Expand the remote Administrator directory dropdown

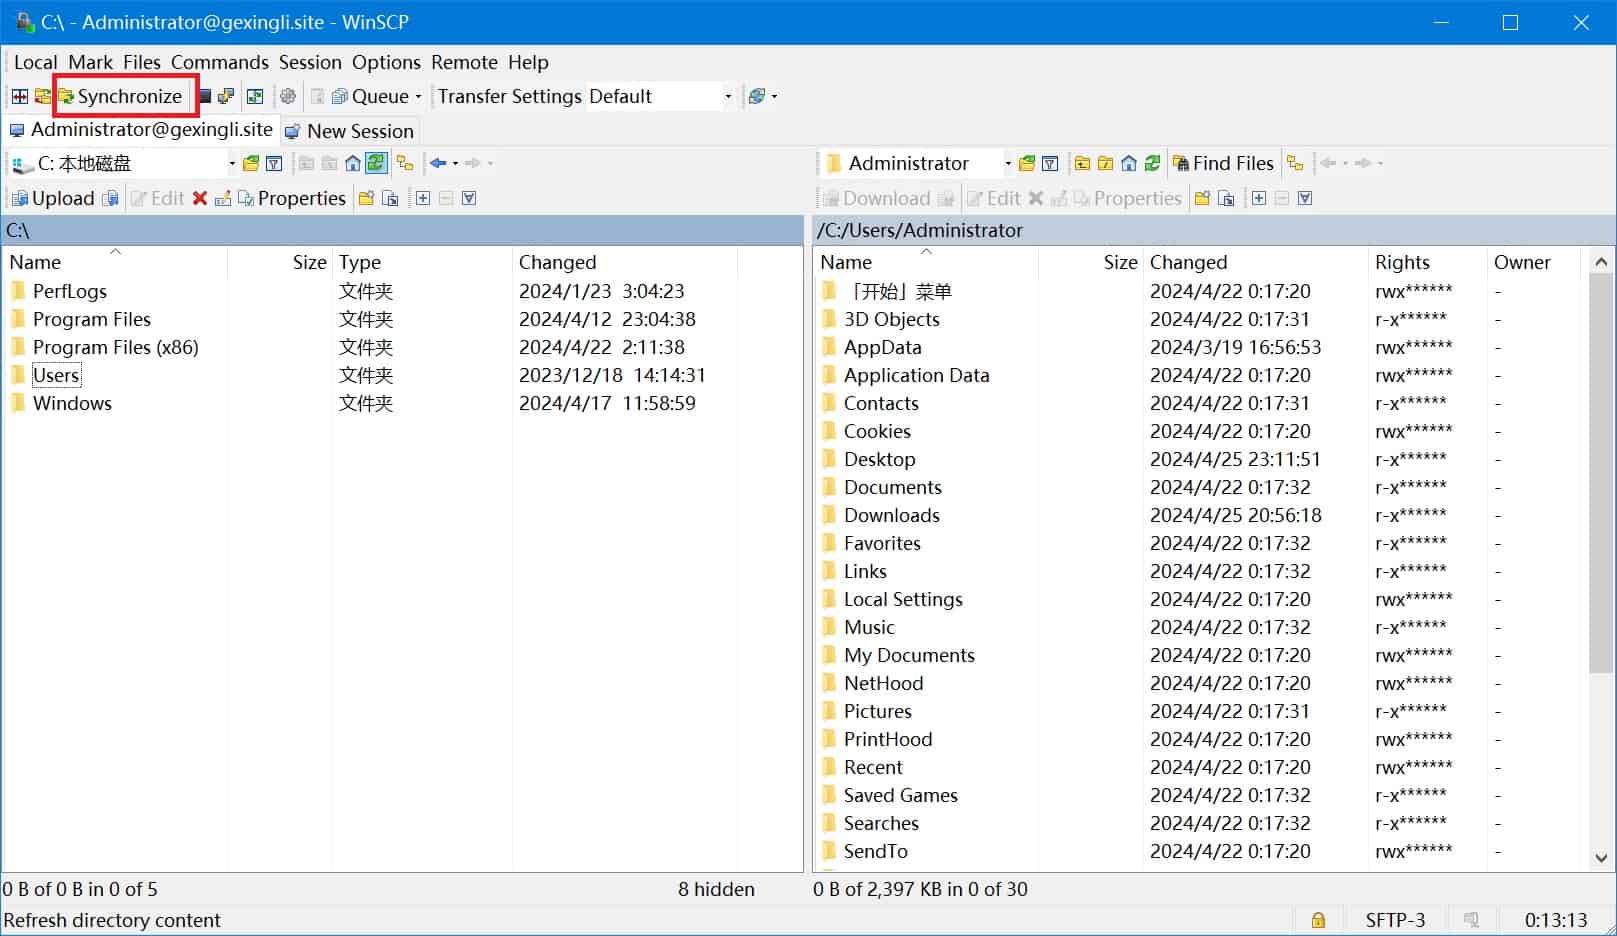[x=1007, y=163]
